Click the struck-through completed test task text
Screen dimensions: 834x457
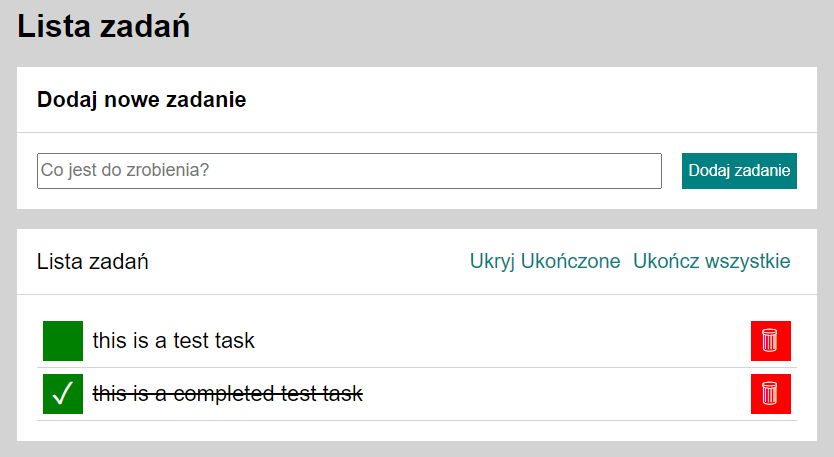click(227, 394)
